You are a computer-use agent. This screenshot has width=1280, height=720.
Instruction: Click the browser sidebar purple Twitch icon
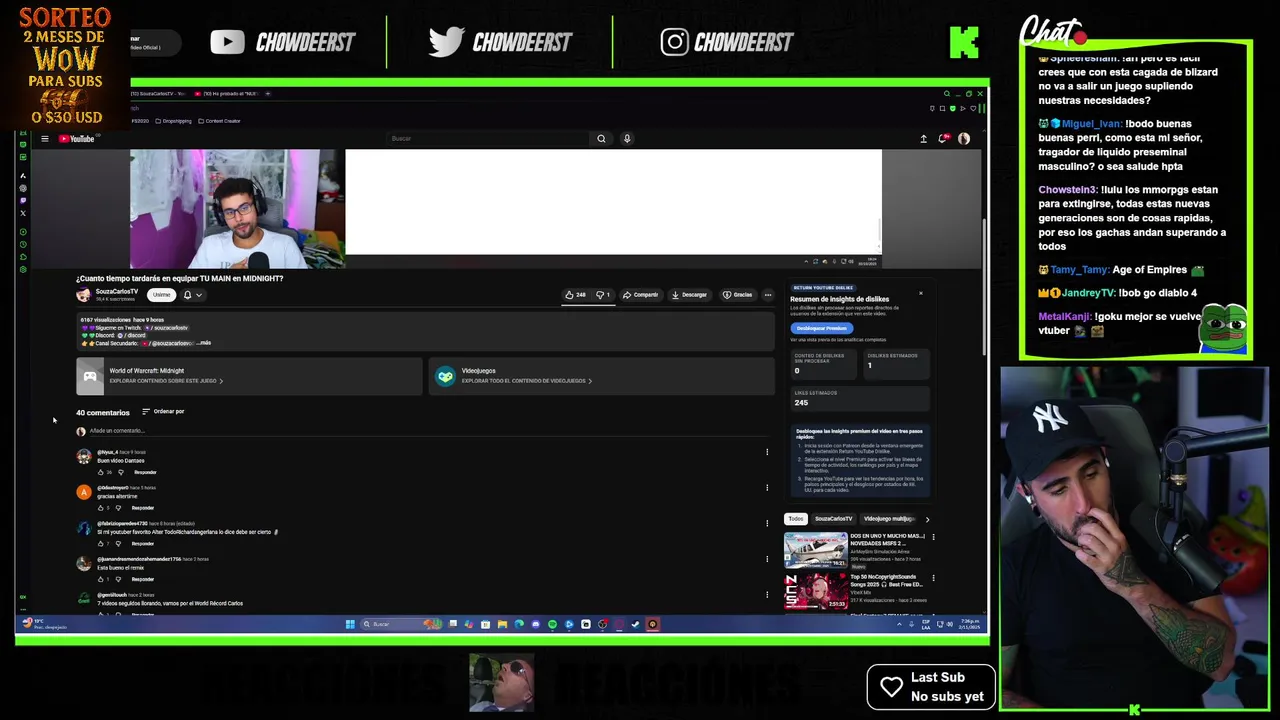[x=23, y=201]
